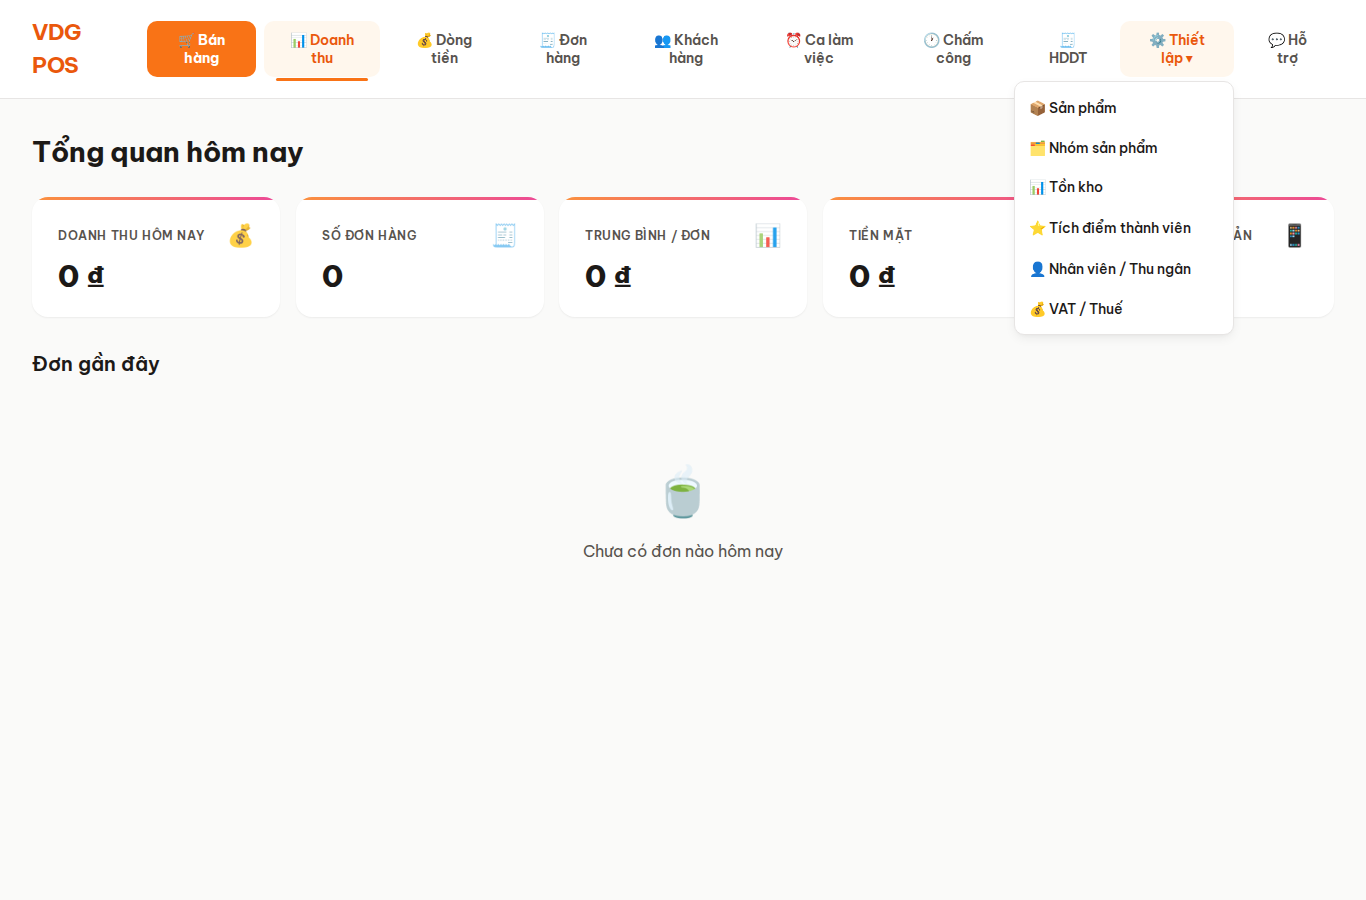Click the money bag icon beside Dòng tiền
This screenshot has width=1366, height=900.
click(x=425, y=41)
